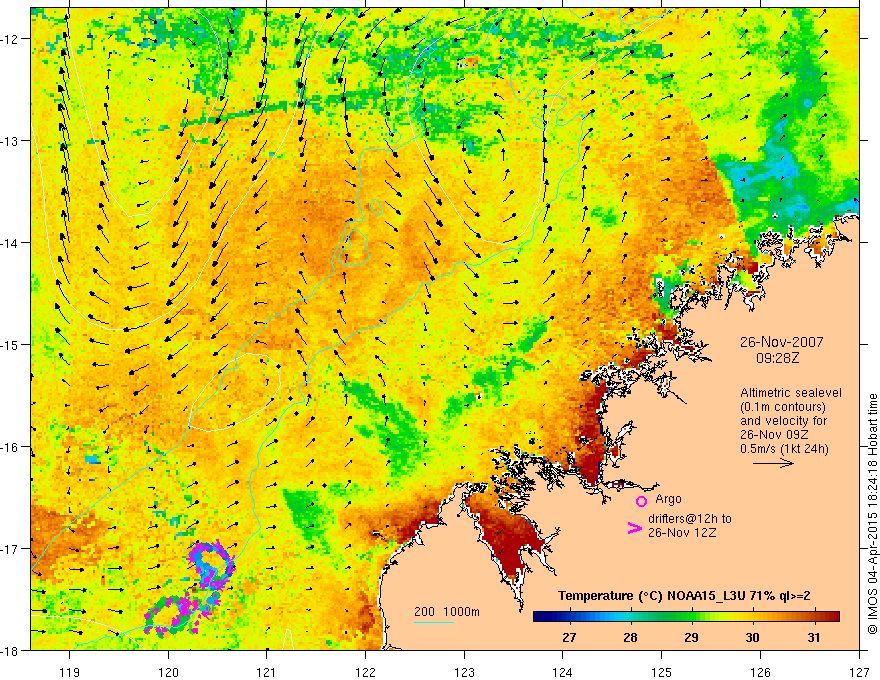Screen dimensions: 880x680
Task: Click the 120 longitude axis label
Action: pos(168,672)
